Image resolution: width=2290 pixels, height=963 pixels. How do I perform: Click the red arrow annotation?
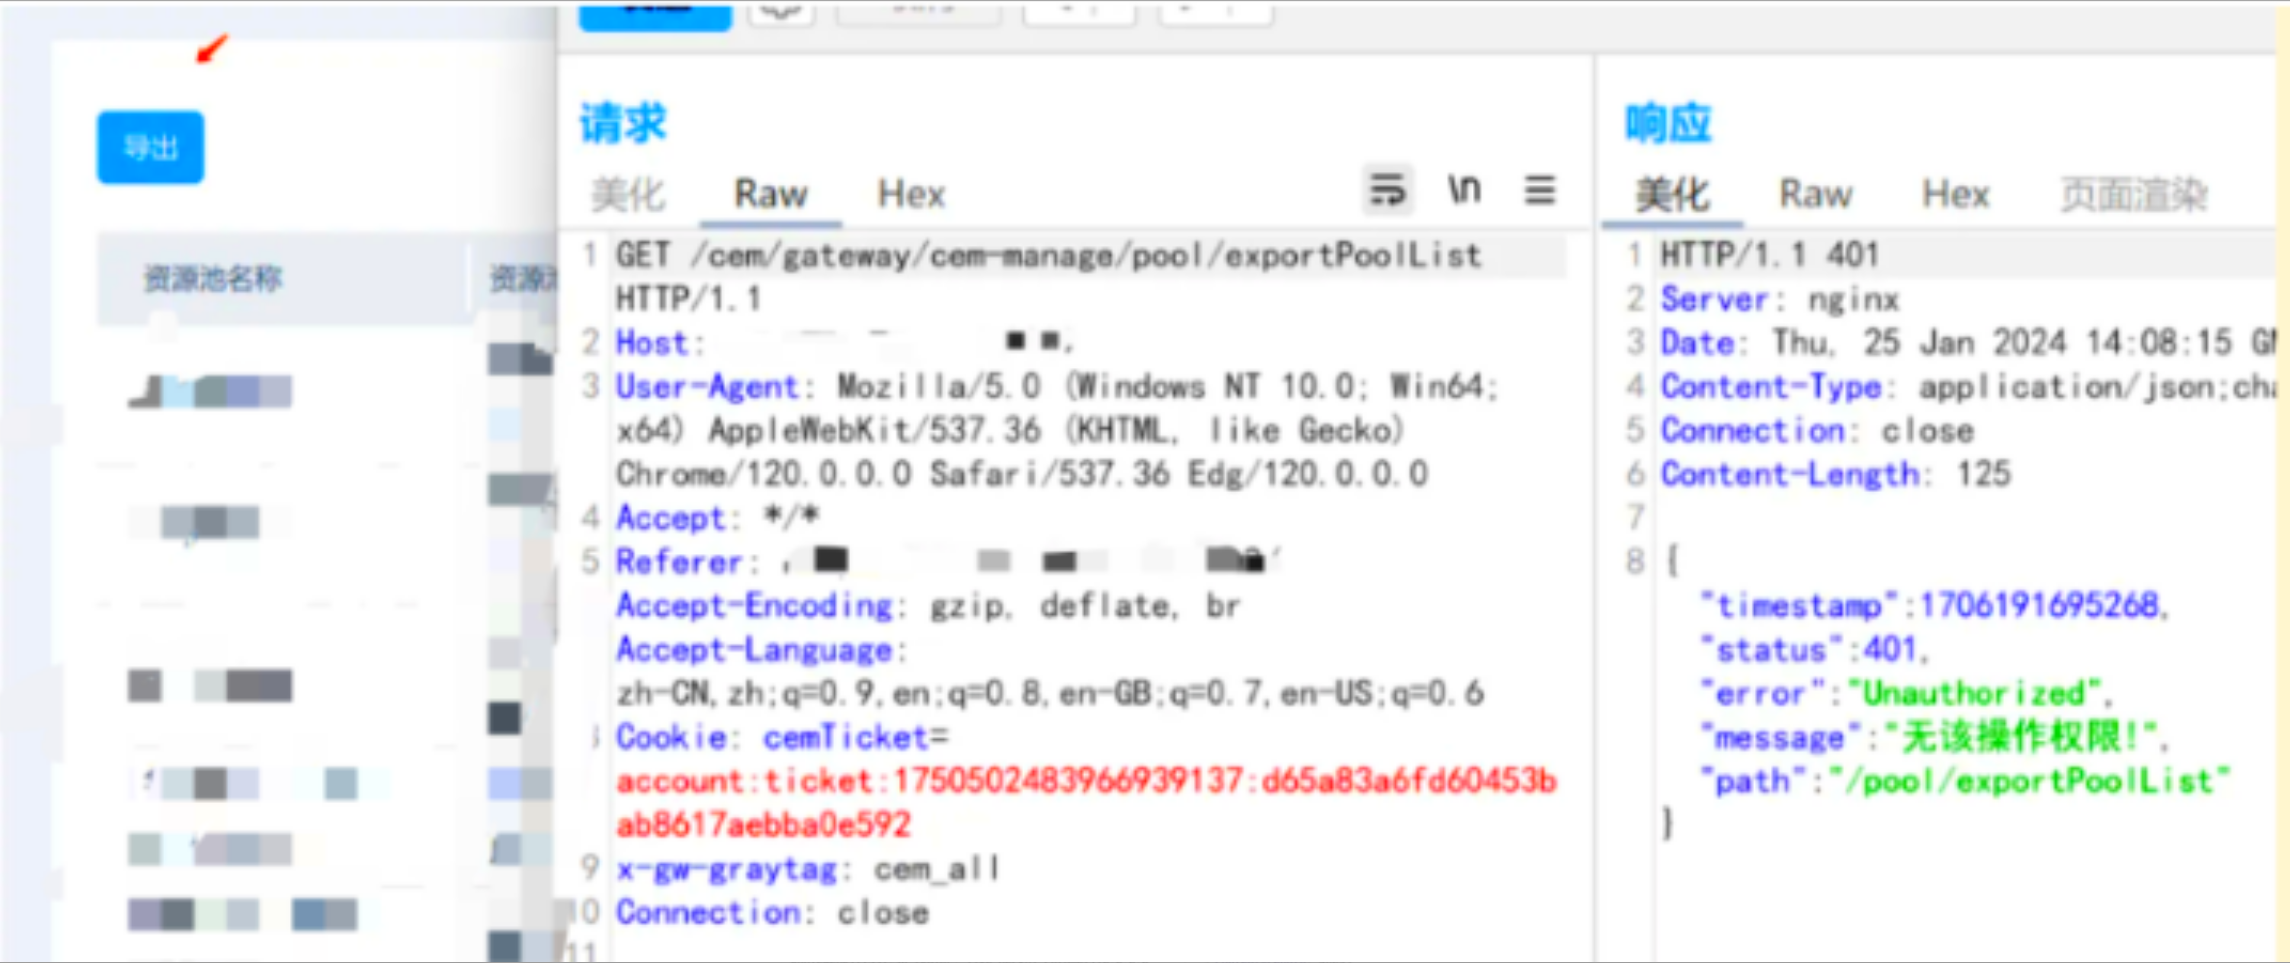[211, 49]
